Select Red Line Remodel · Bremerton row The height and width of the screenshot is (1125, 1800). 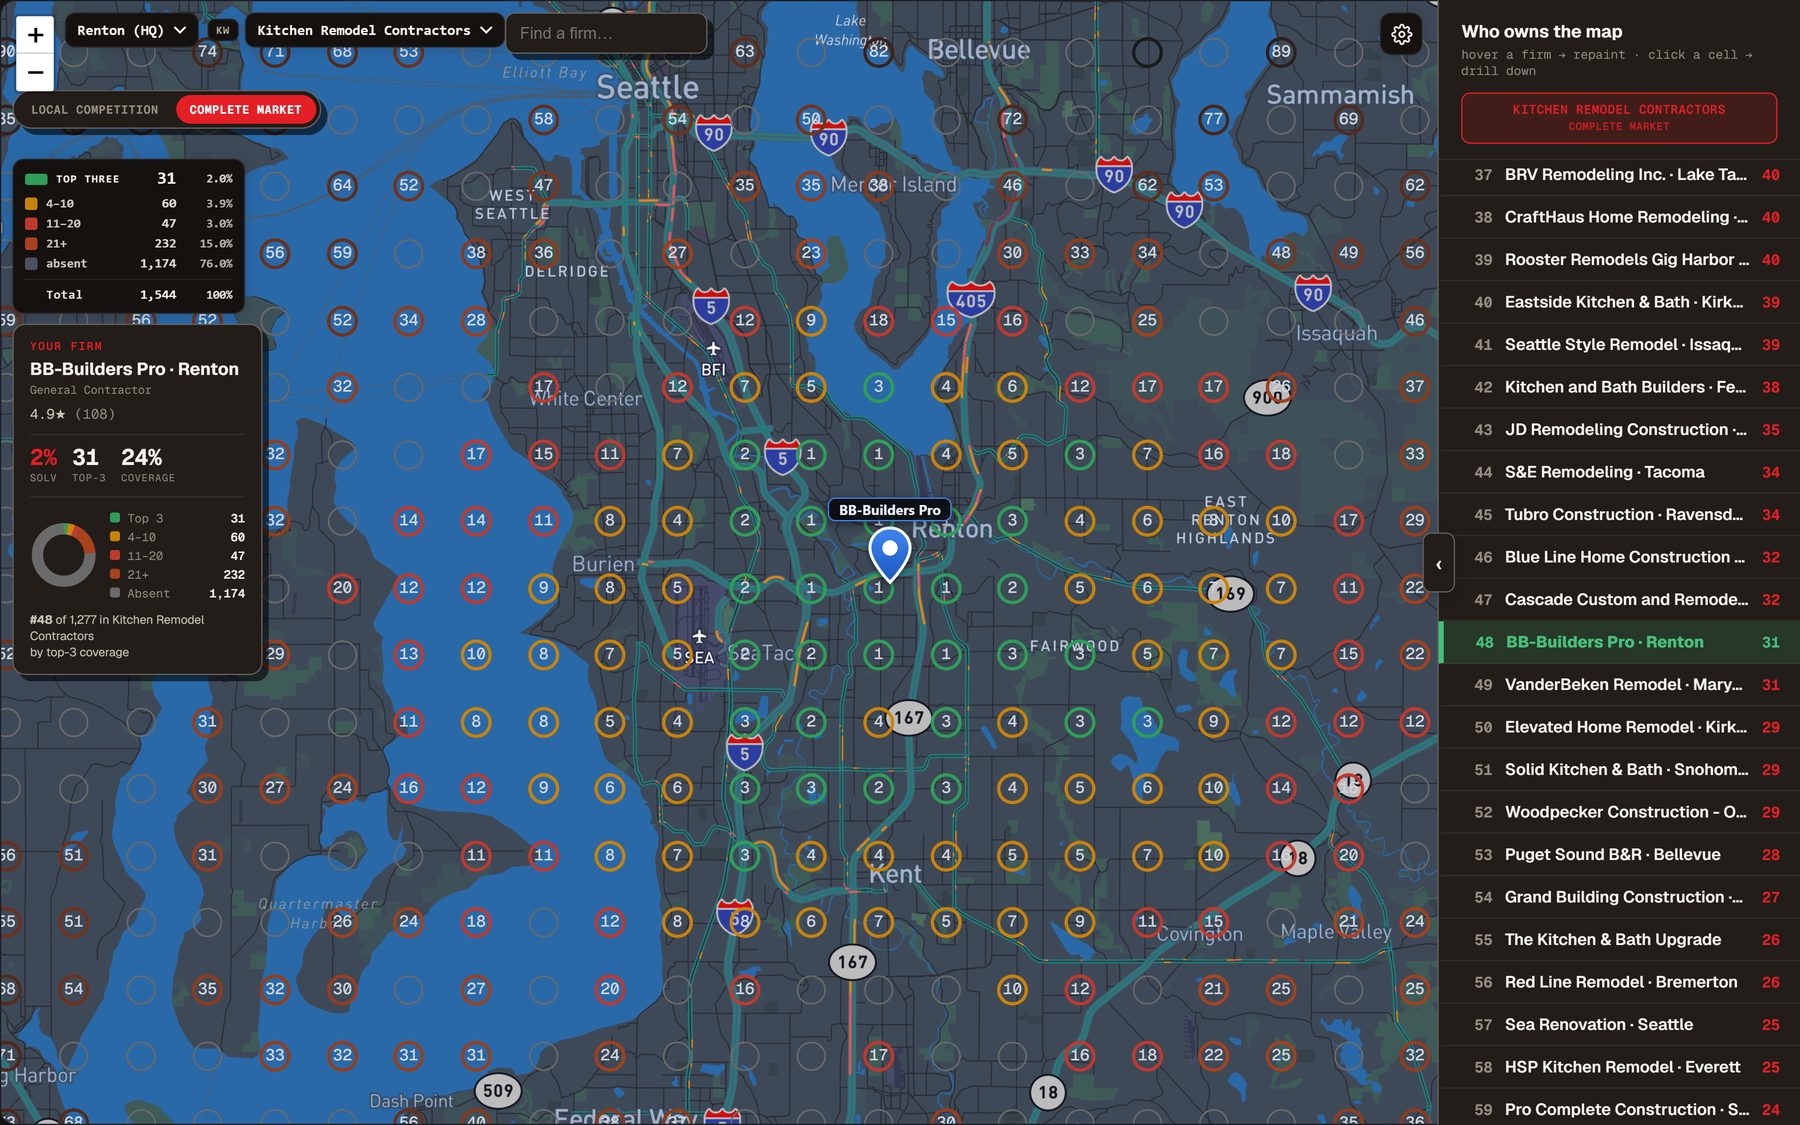tap(1620, 982)
